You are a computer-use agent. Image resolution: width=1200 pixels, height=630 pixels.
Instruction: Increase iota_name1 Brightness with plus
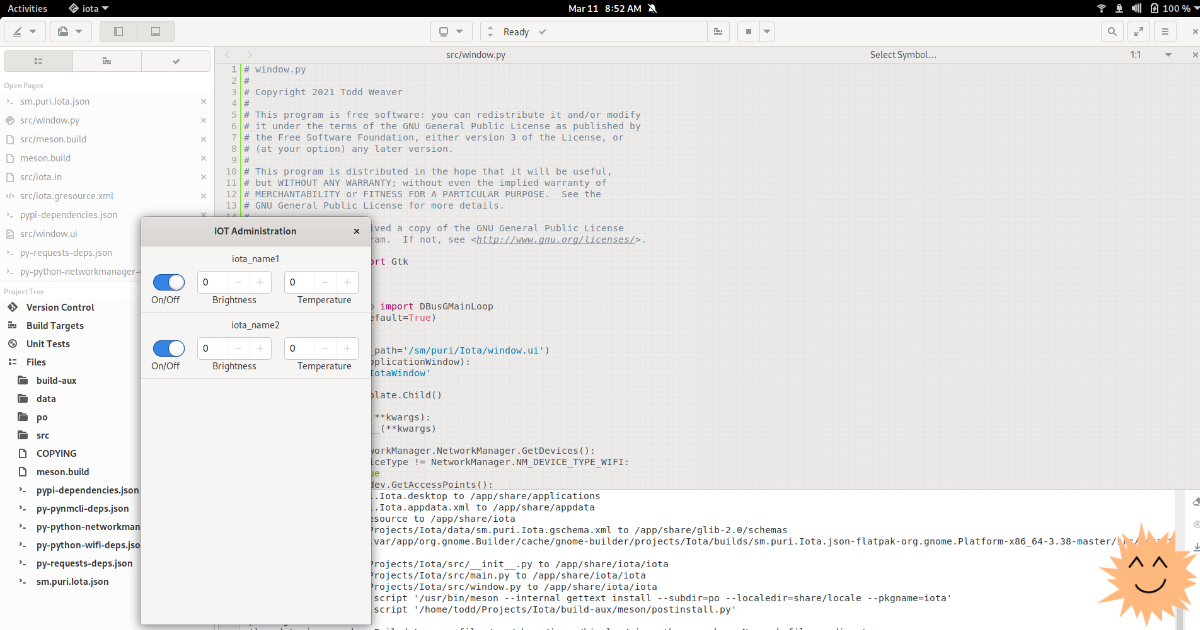pyautogui.click(x=260, y=283)
